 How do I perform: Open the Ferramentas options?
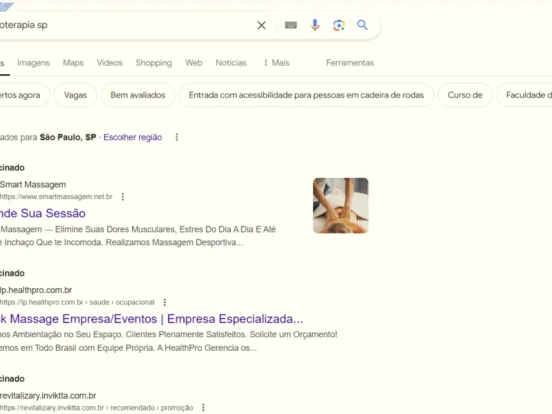click(x=350, y=63)
